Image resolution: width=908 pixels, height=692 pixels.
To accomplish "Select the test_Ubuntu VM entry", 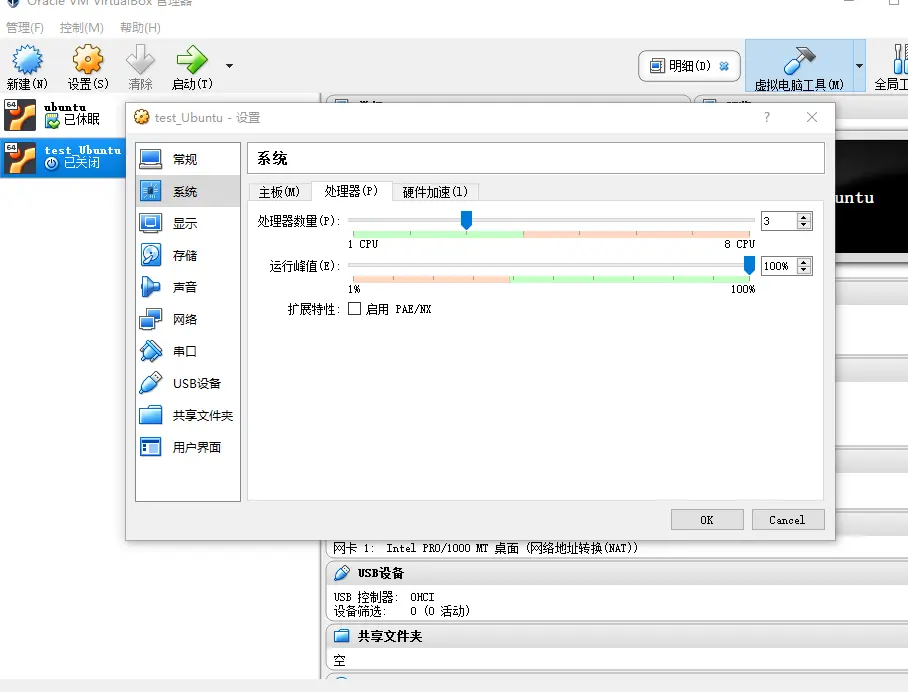I will tap(63, 157).
